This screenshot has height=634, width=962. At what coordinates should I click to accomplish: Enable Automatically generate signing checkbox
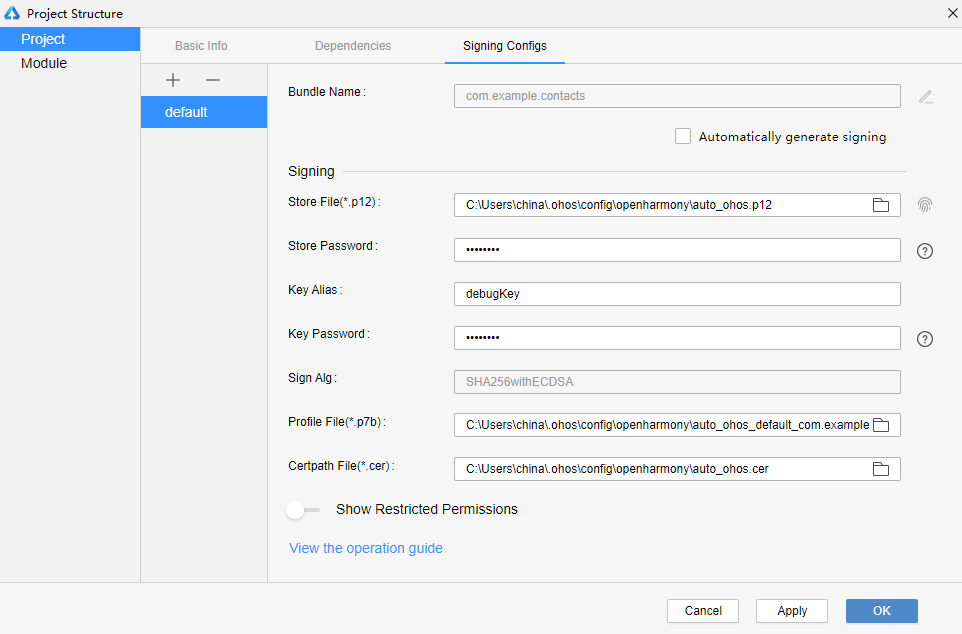pos(683,136)
